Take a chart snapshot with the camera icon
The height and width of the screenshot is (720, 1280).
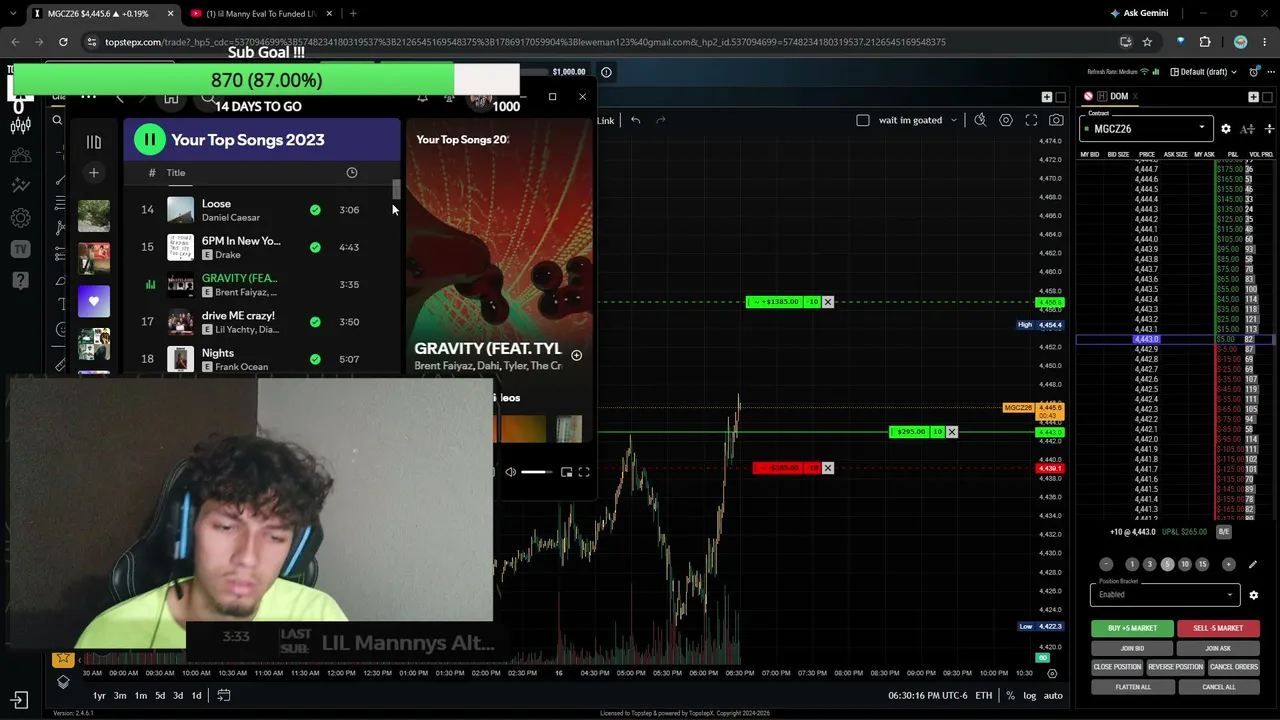click(1056, 120)
